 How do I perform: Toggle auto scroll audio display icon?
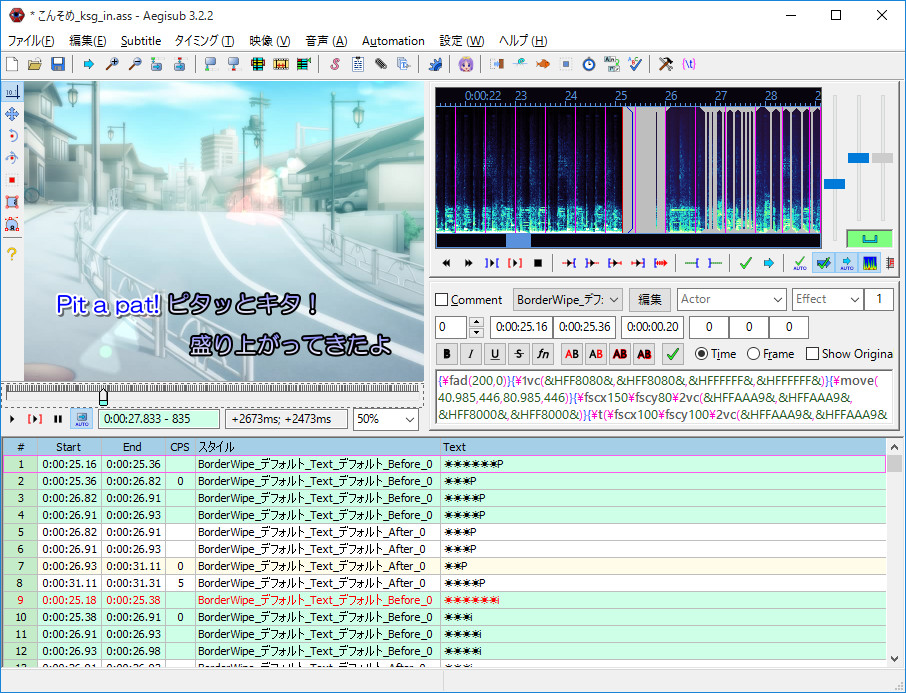point(846,263)
